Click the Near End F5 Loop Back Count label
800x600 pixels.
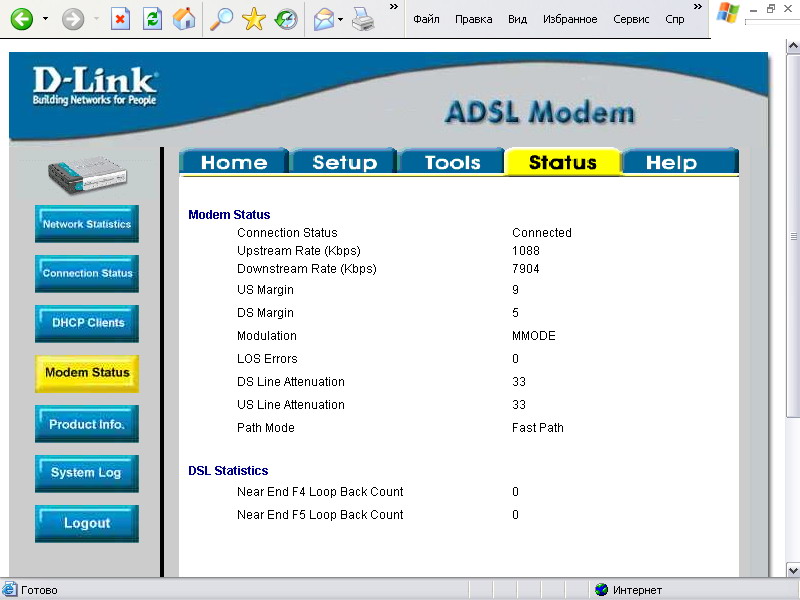pyautogui.click(x=320, y=515)
